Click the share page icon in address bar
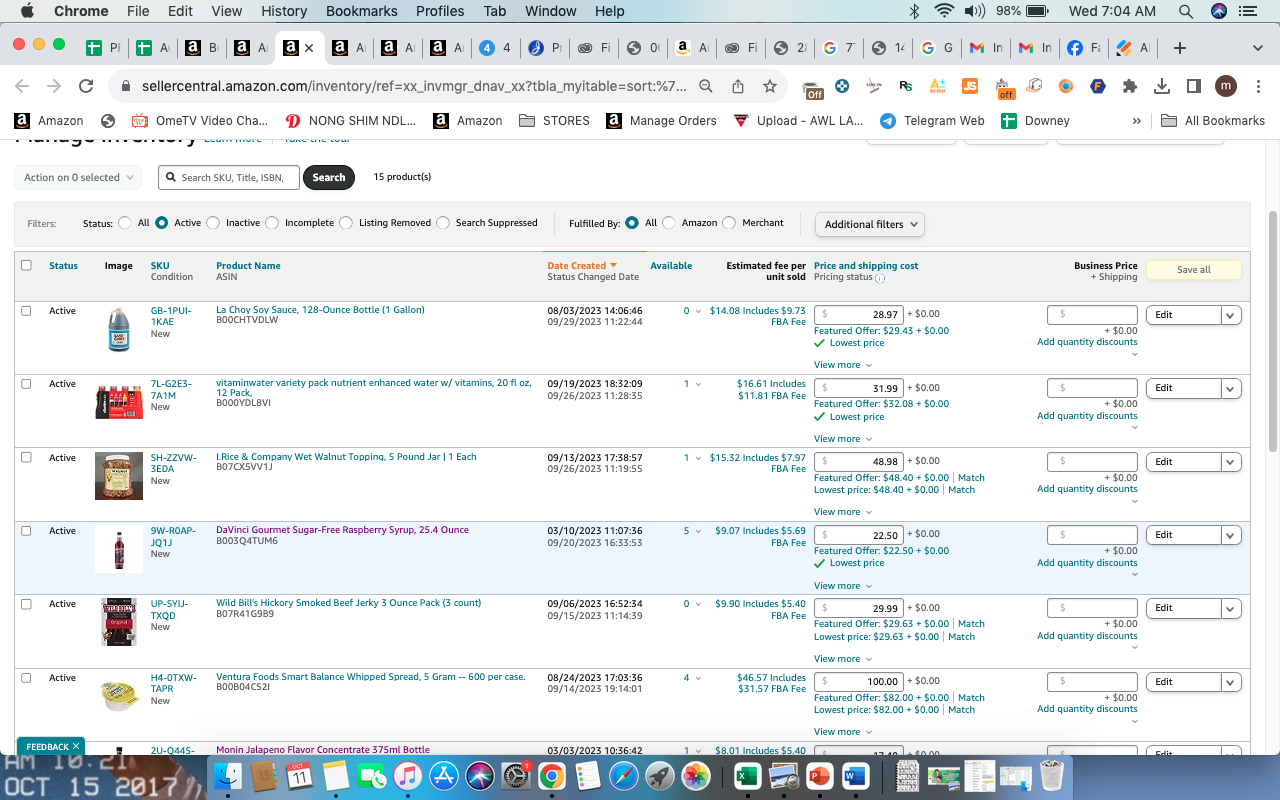This screenshot has height=800, width=1280. pos(738,87)
